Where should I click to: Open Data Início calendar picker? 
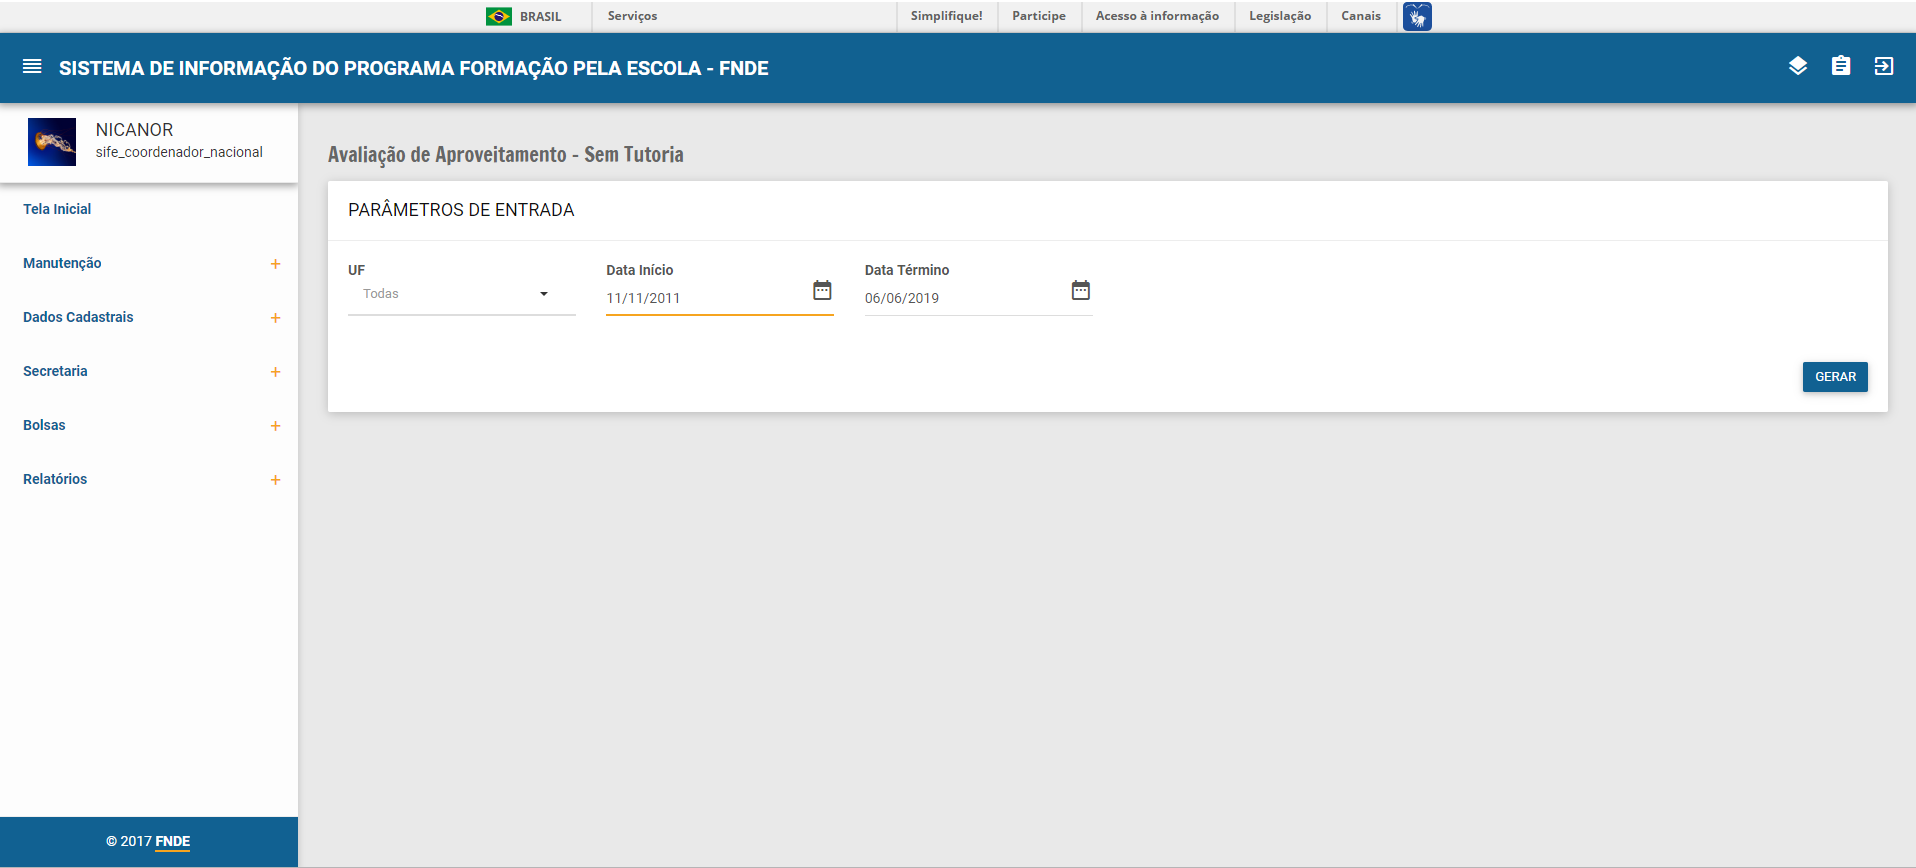click(x=822, y=290)
